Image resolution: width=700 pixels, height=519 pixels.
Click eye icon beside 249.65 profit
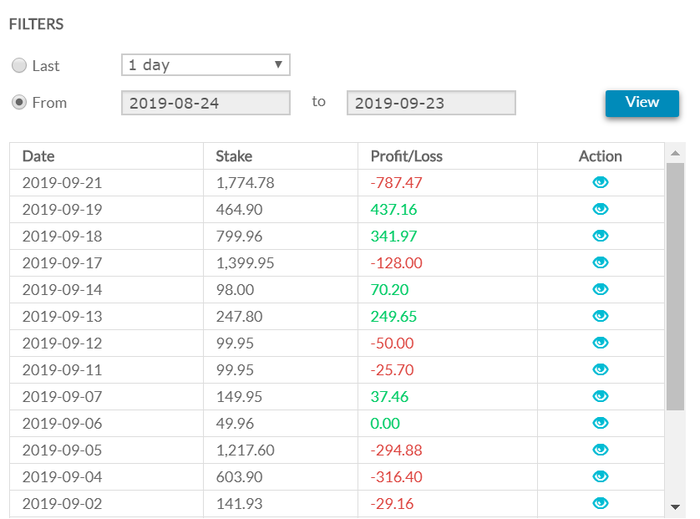[x=600, y=316]
